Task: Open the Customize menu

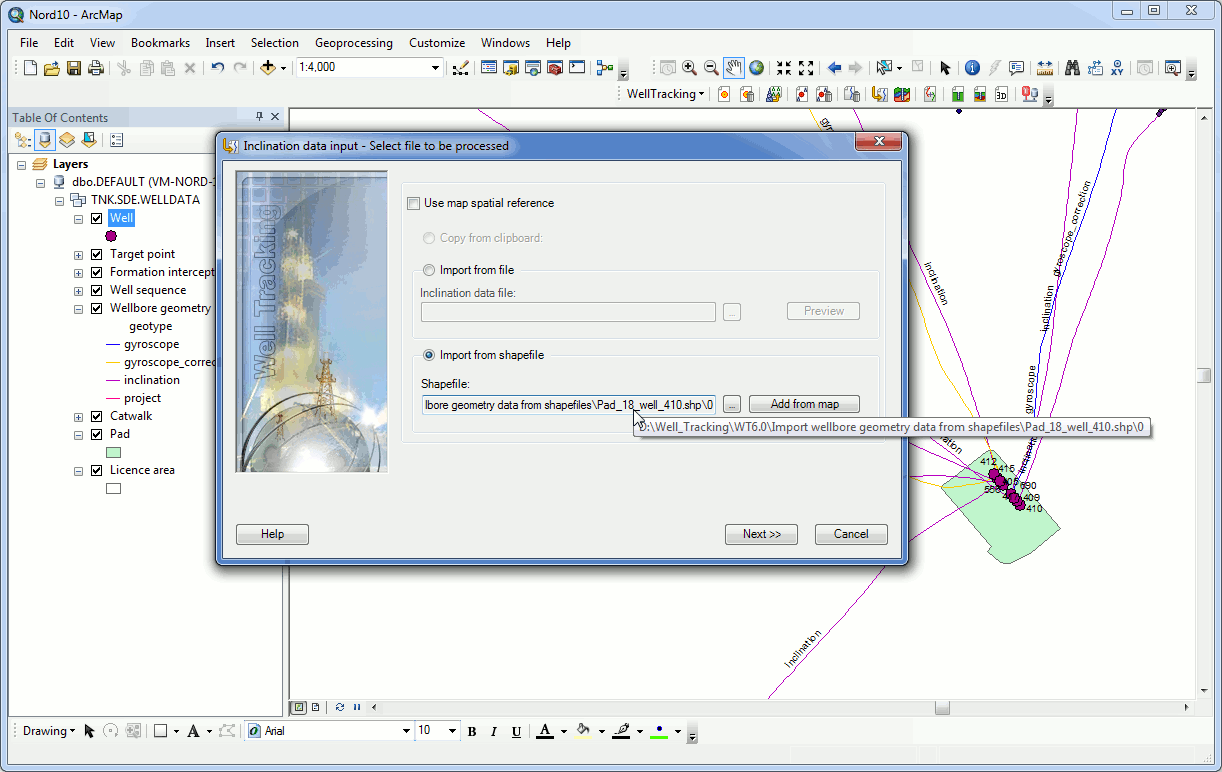Action: coord(437,43)
